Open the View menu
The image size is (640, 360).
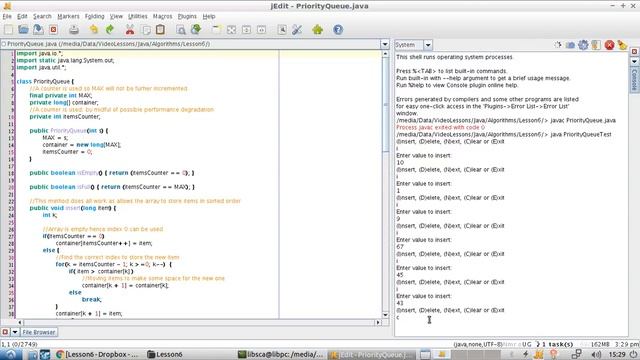[116, 16]
